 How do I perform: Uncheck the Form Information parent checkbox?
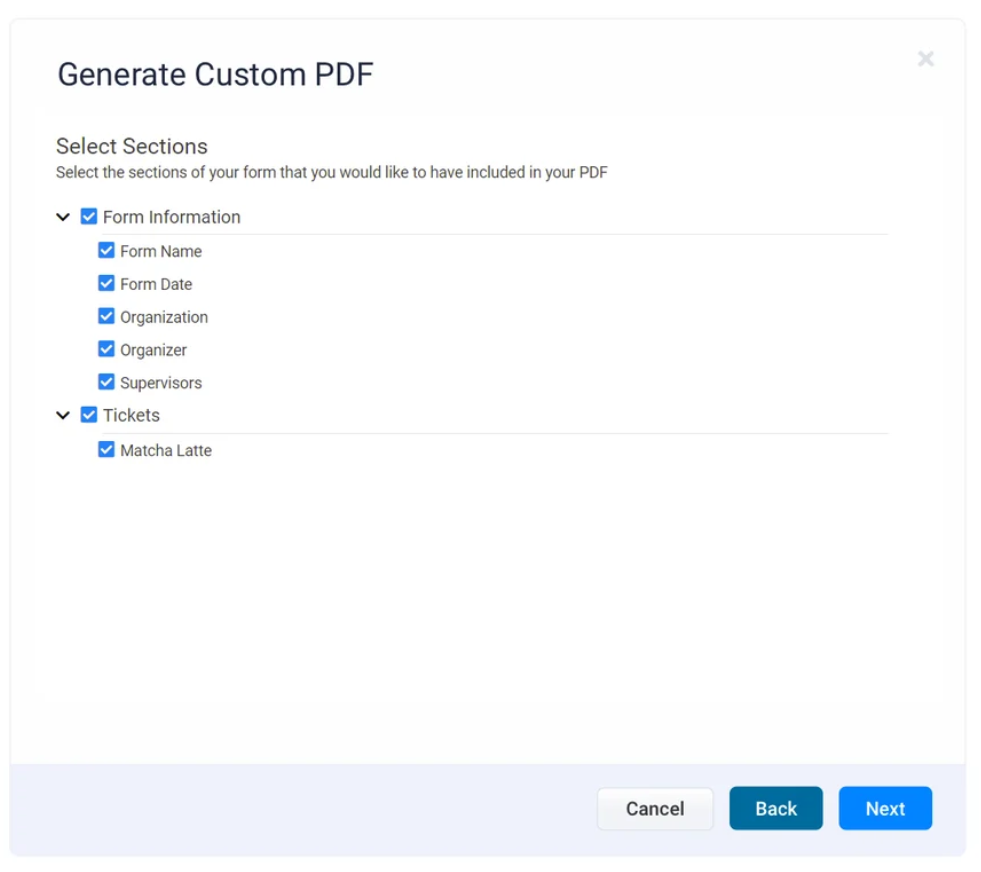click(x=89, y=217)
